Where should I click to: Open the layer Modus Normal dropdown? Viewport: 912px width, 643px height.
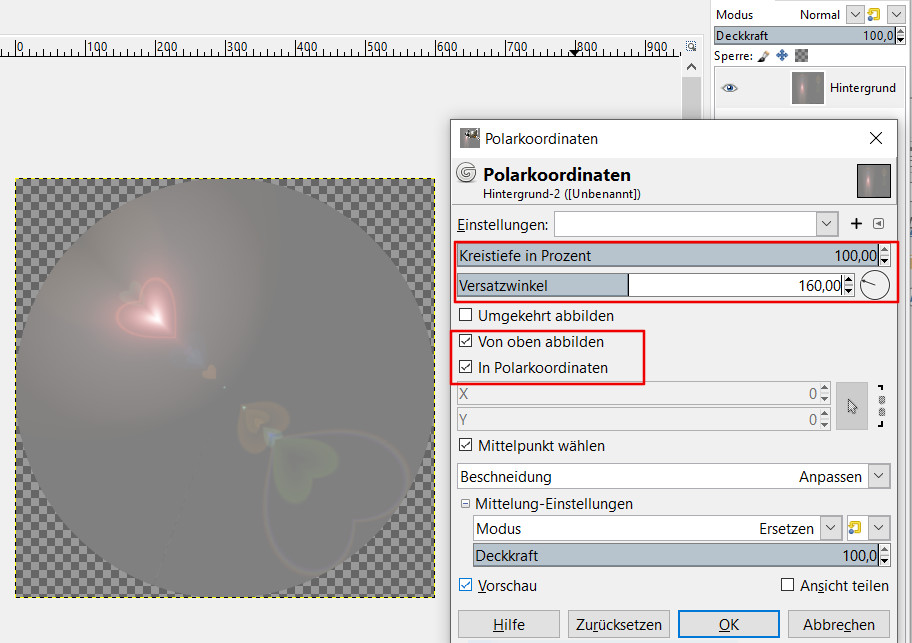pos(854,15)
